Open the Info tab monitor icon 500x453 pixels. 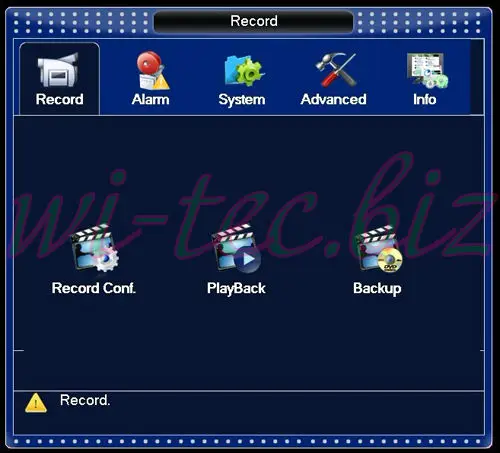point(427,70)
